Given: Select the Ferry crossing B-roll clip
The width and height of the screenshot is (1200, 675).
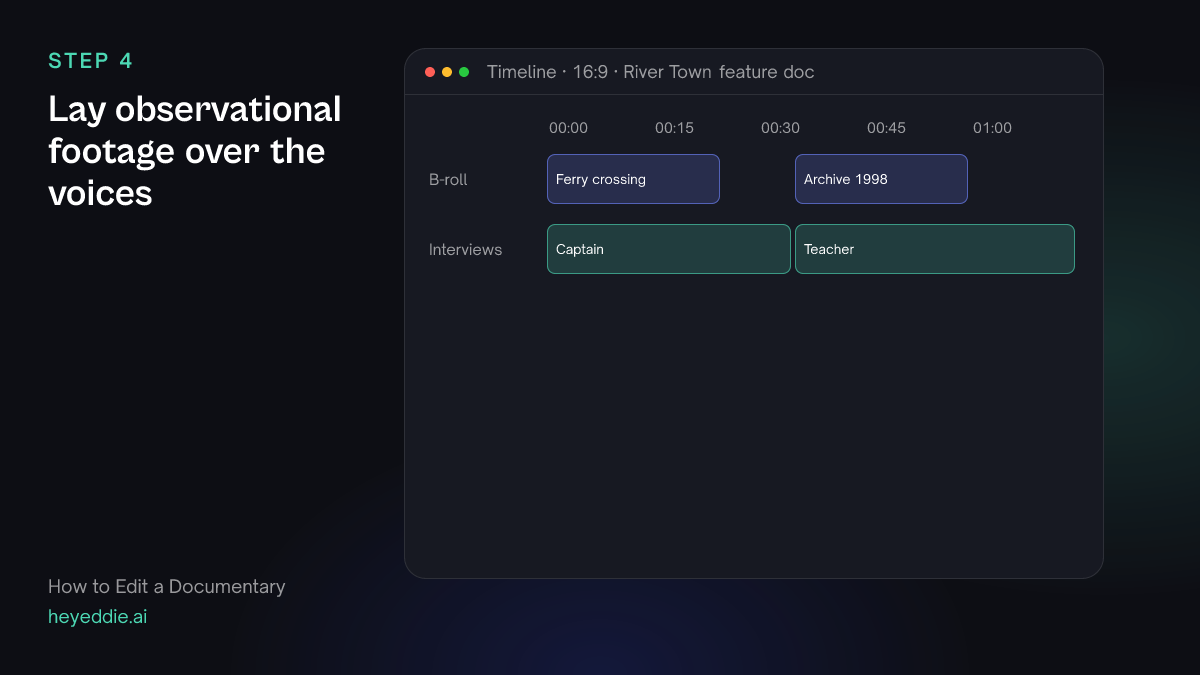Looking at the screenshot, I should (x=633, y=179).
